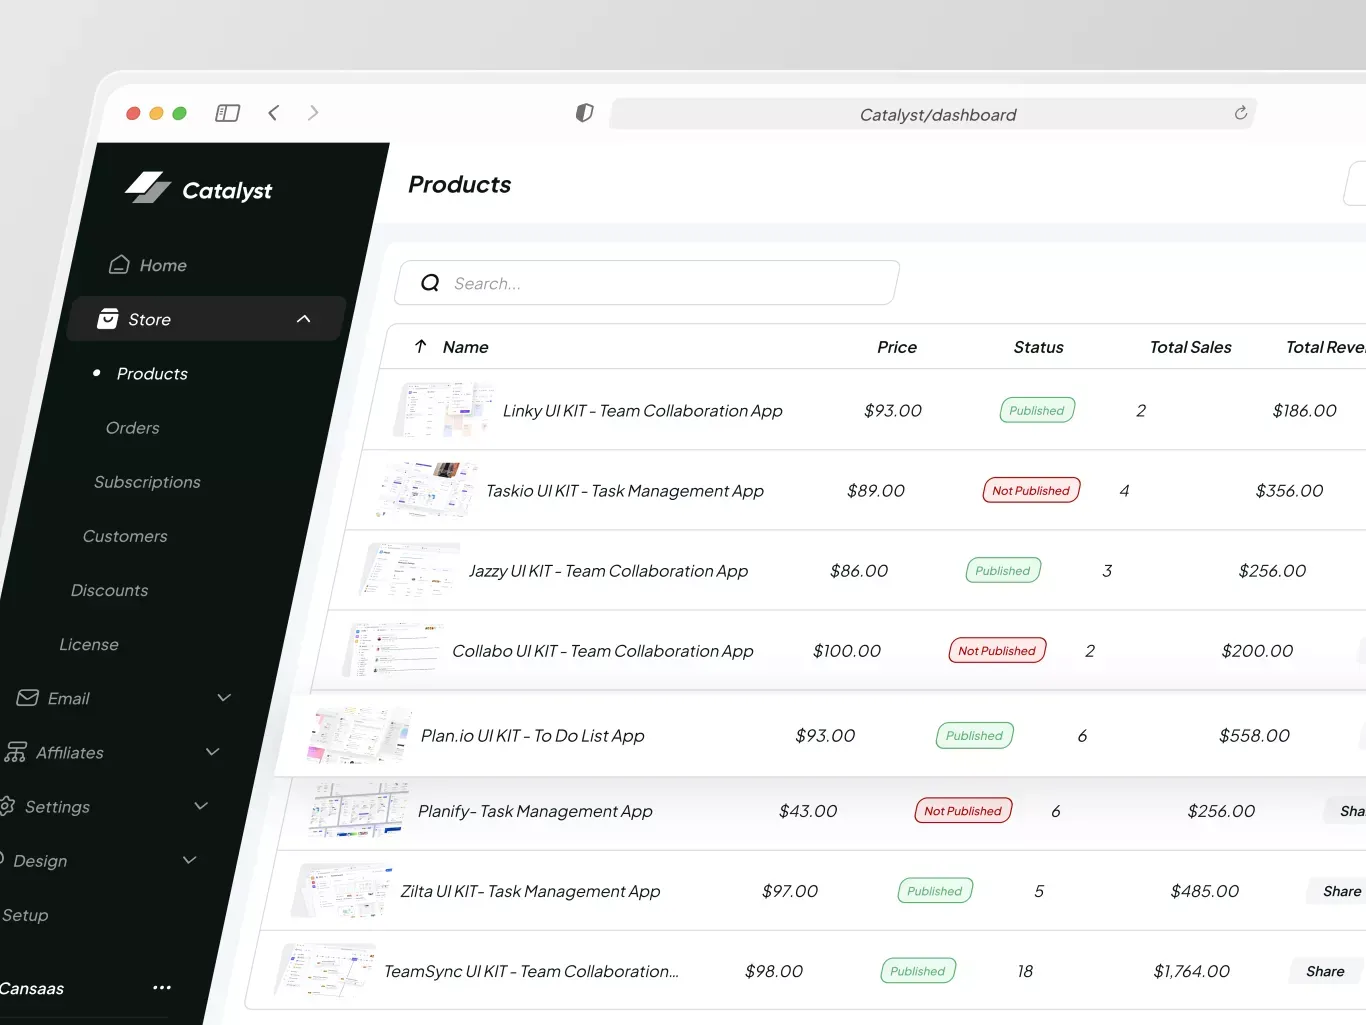Screen dimensions: 1366x1025
Task: Click the product search field
Action: (647, 283)
